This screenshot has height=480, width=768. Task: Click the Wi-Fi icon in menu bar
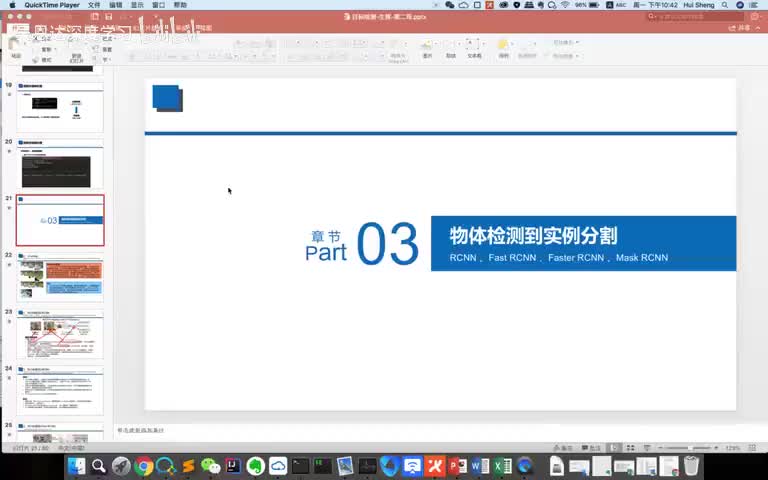565,5
